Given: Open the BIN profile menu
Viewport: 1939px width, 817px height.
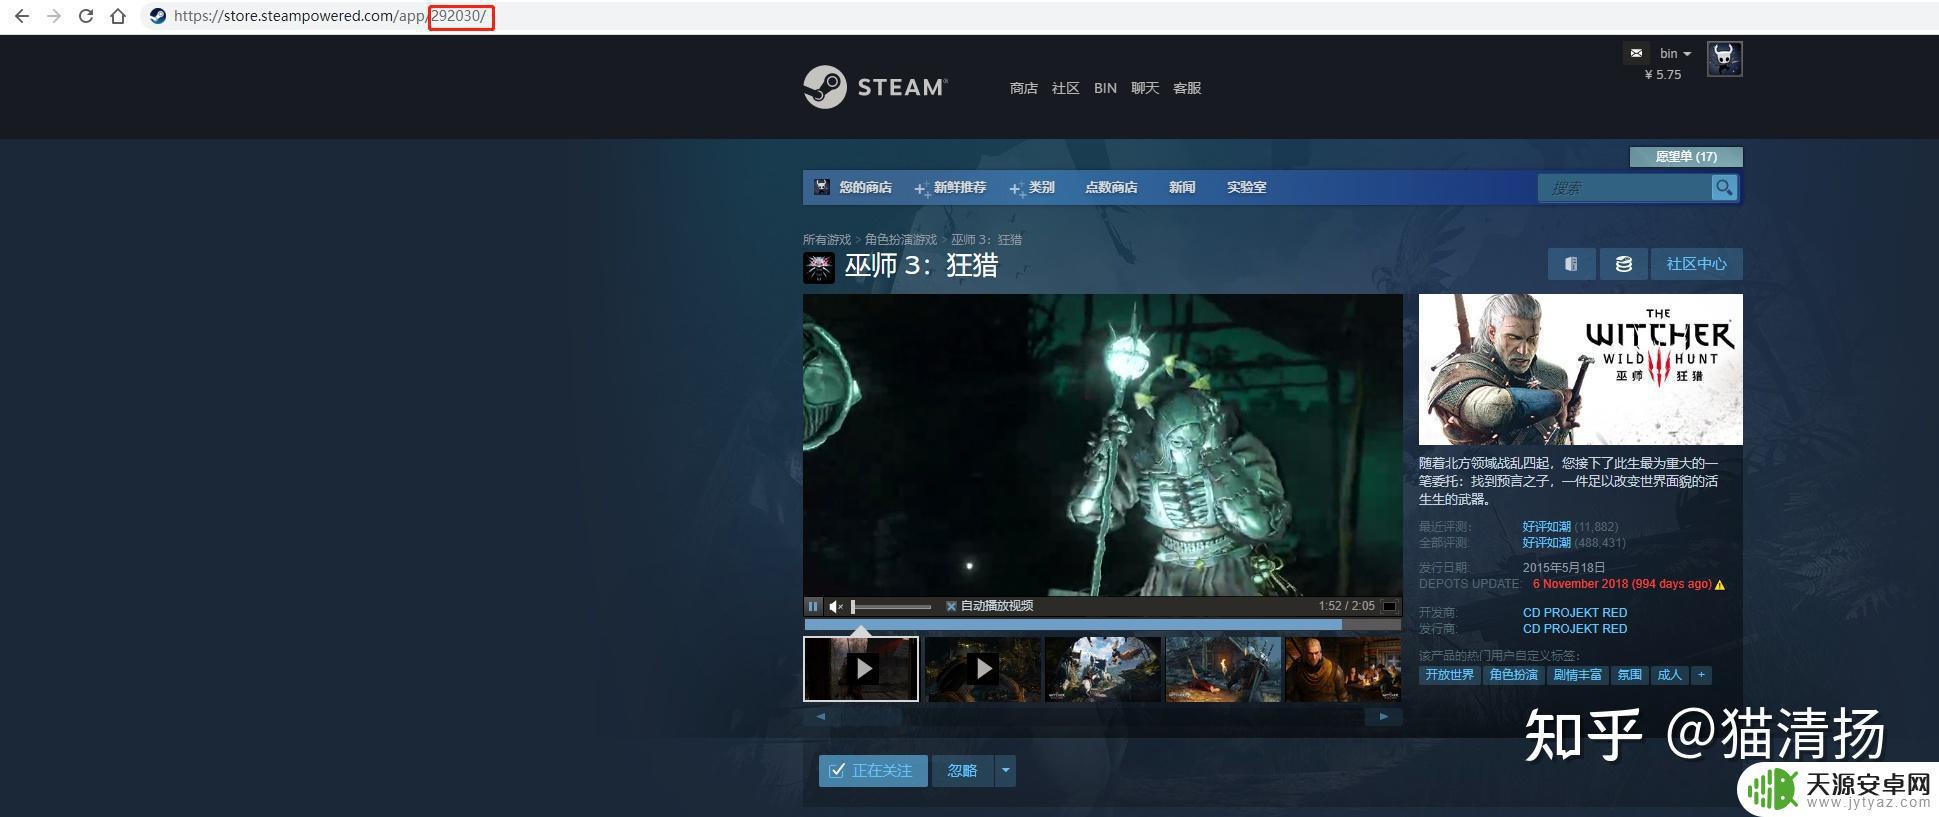Looking at the screenshot, I should pyautogui.click(x=1105, y=88).
